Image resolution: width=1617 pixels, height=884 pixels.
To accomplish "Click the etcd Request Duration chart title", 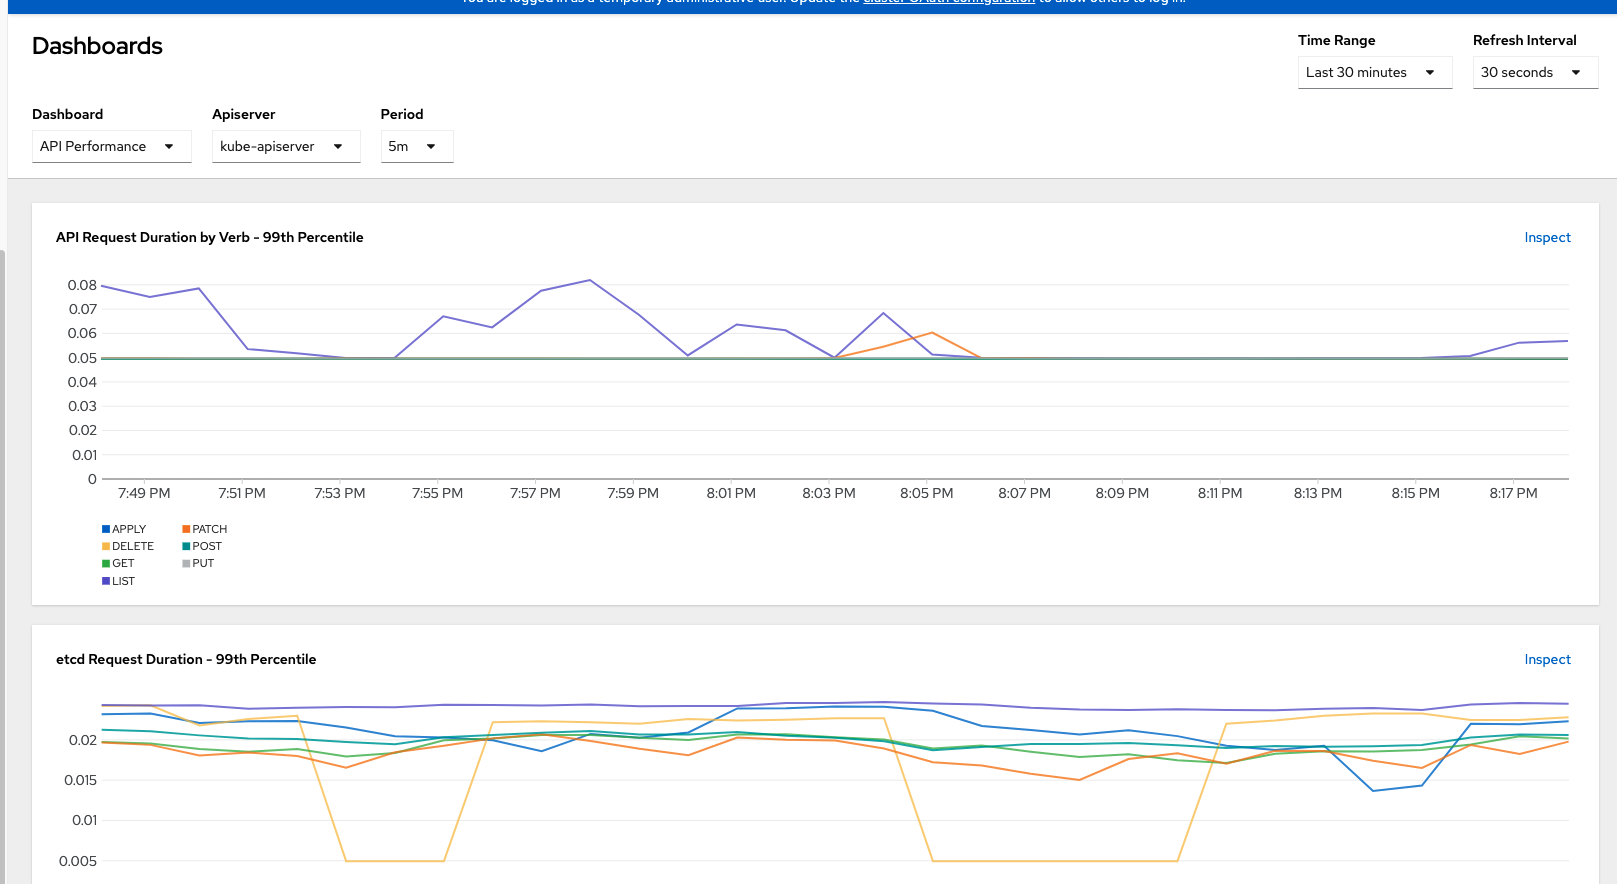I will (186, 659).
